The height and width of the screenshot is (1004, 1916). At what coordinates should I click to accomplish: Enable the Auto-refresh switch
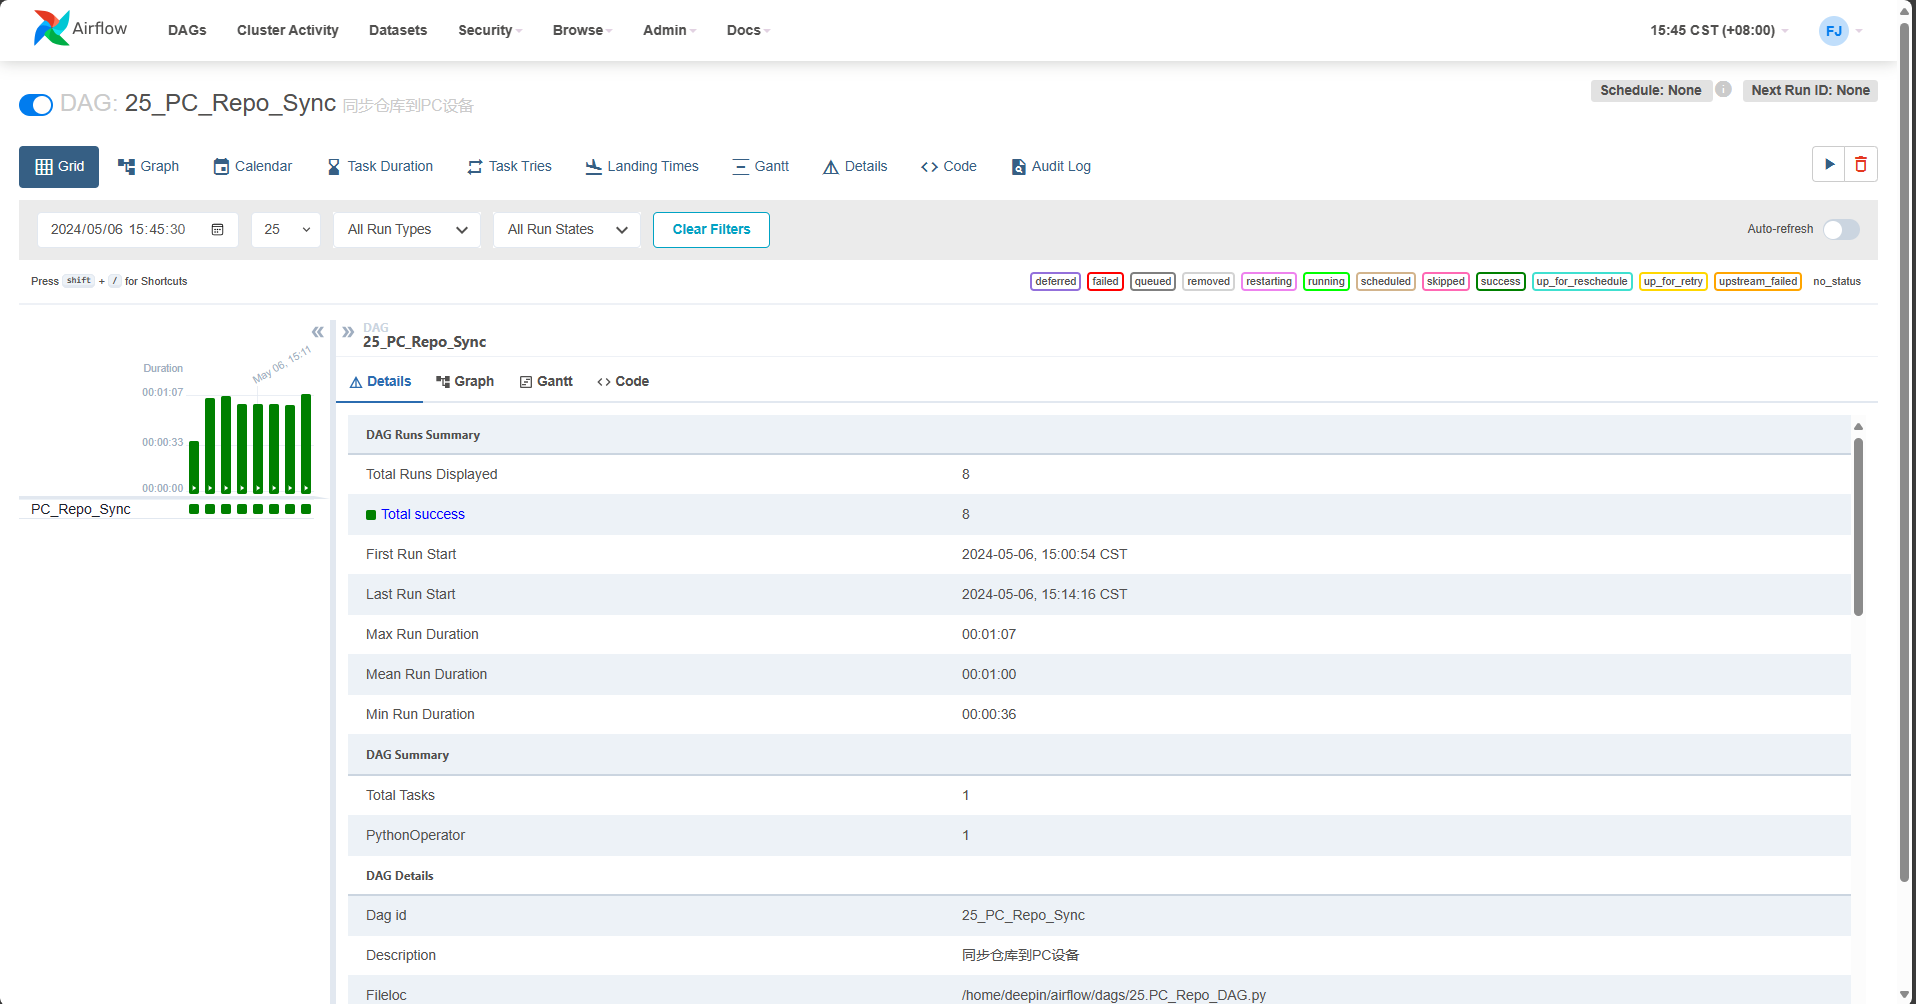pos(1841,230)
